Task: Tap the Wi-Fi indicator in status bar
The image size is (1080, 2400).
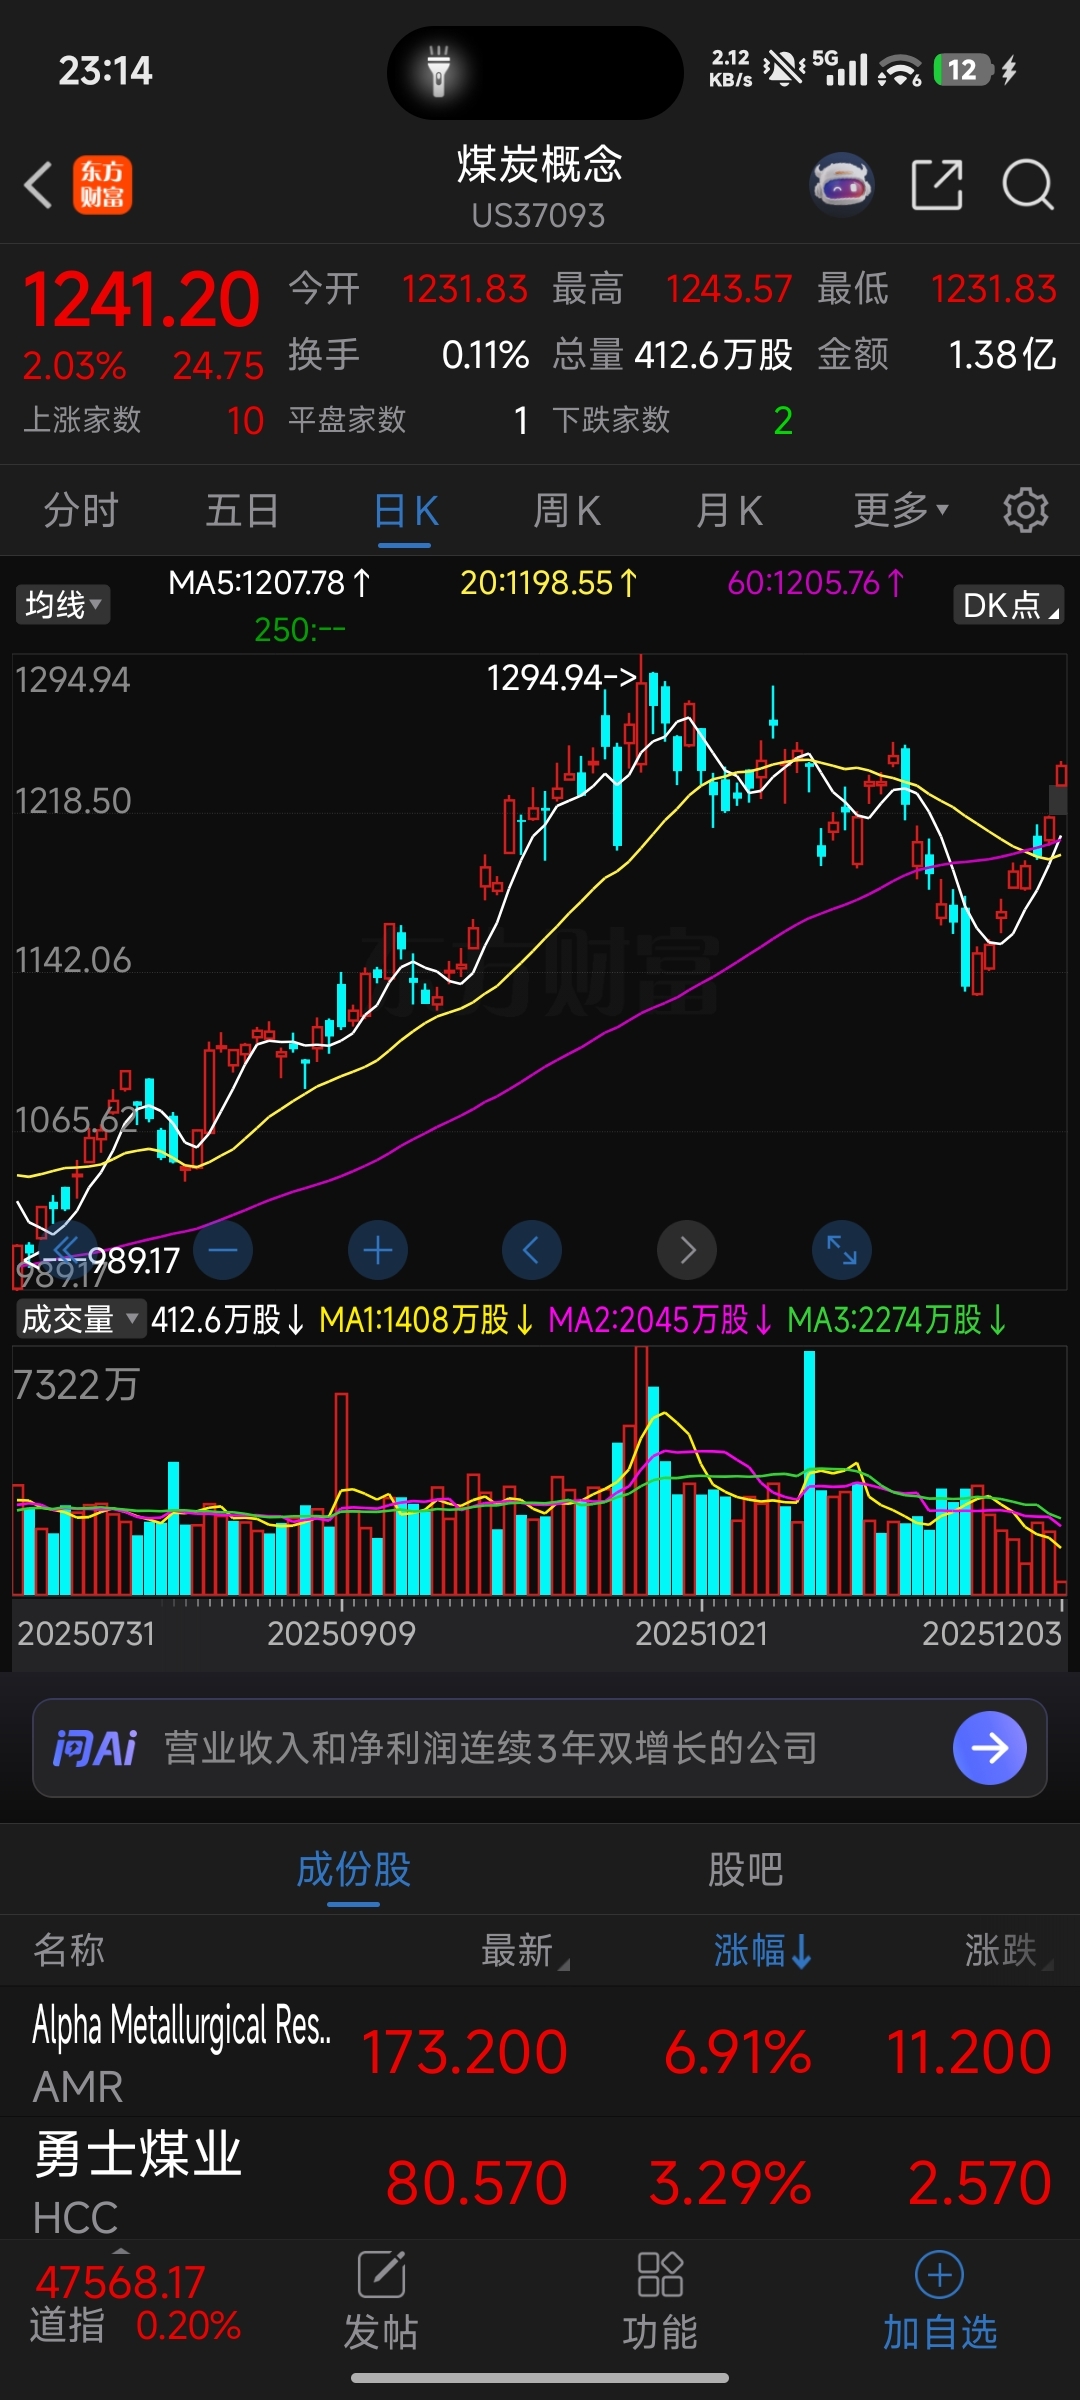Action: [900, 70]
